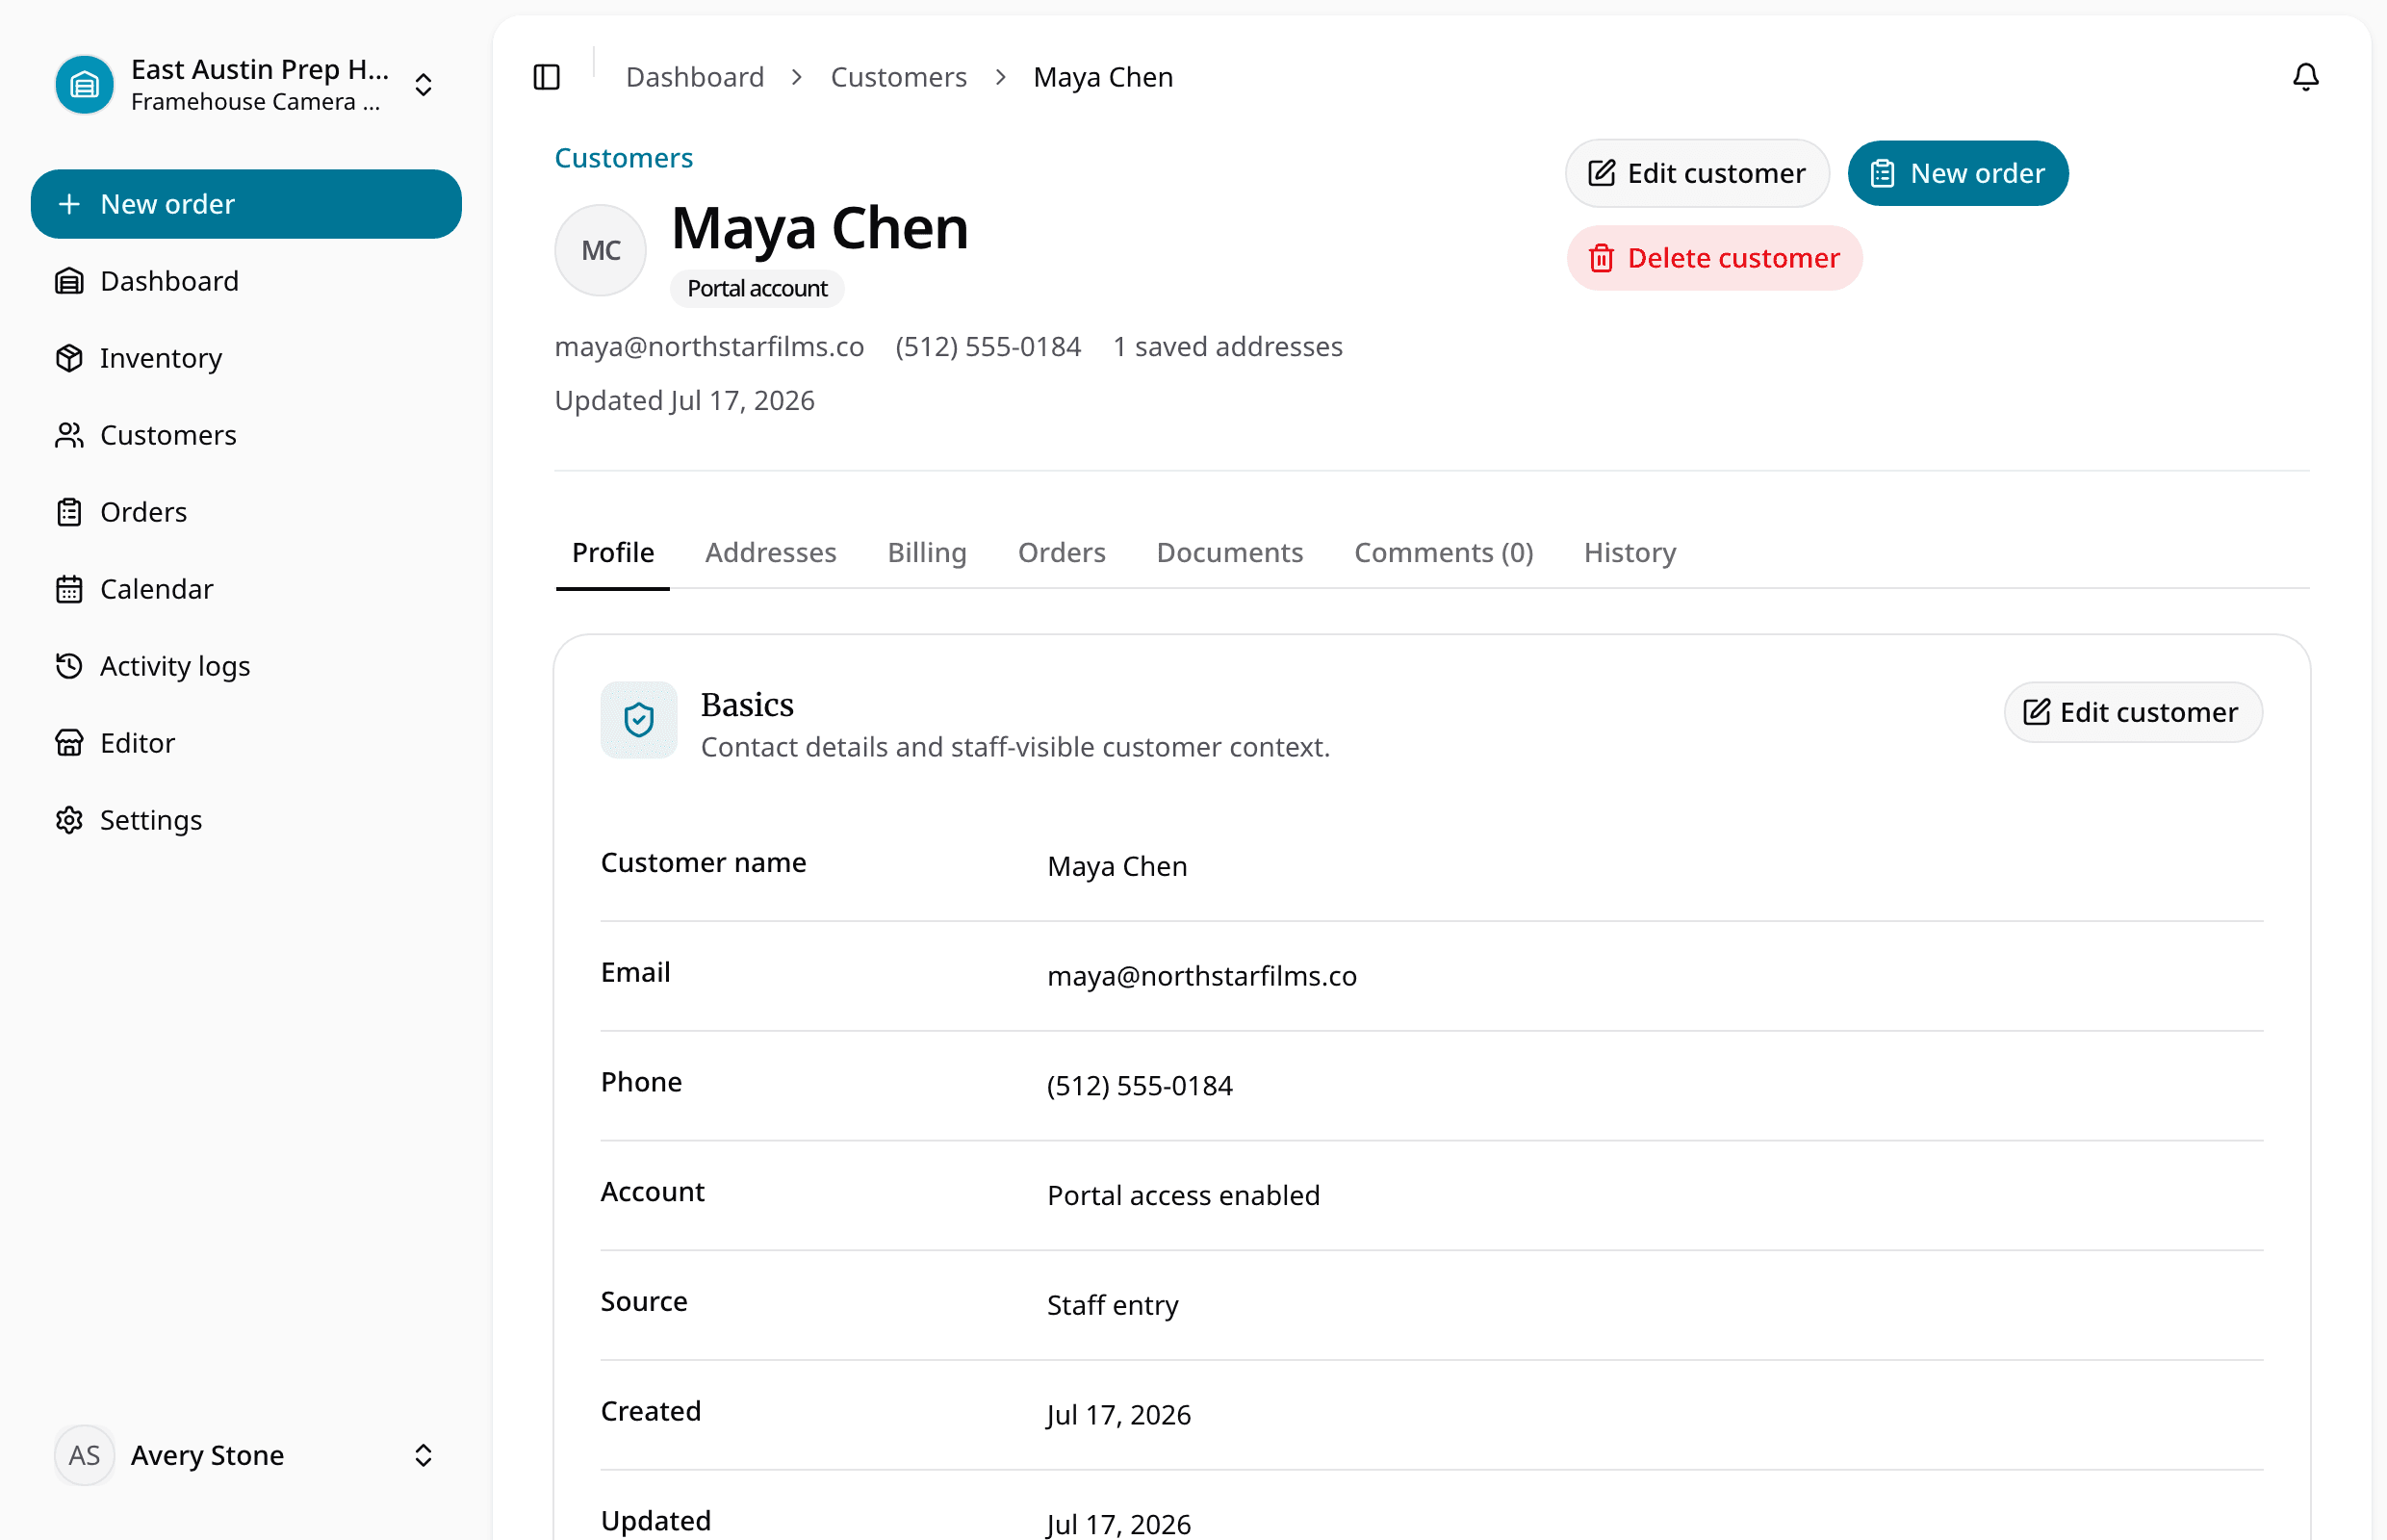This screenshot has height=1540, width=2387.
Task: Switch to the Addresses tab
Action: [770, 553]
